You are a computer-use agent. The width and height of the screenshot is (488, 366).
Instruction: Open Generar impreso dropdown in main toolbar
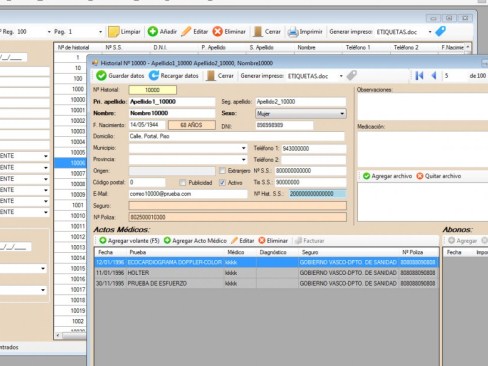click(430, 32)
